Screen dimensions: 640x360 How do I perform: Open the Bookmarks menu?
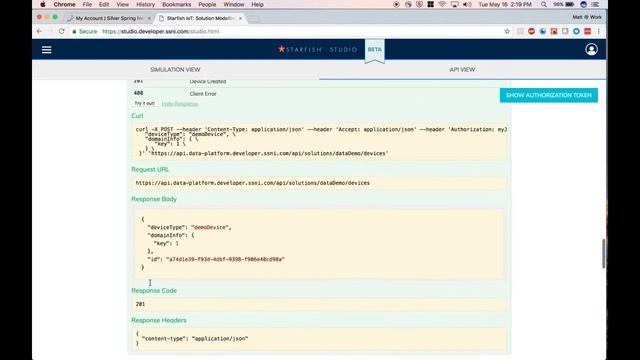(176, 4)
